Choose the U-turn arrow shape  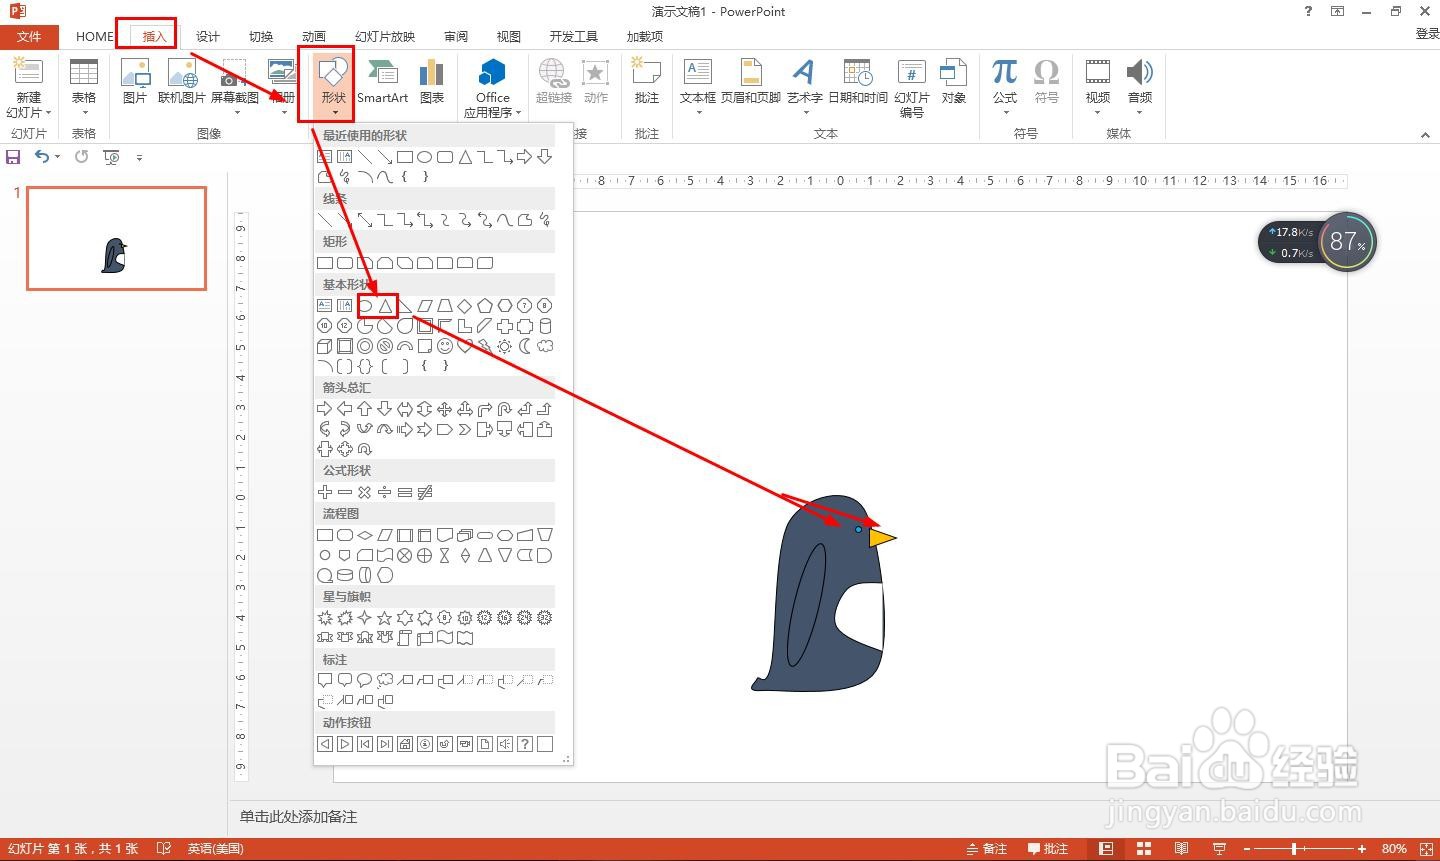tap(505, 409)
